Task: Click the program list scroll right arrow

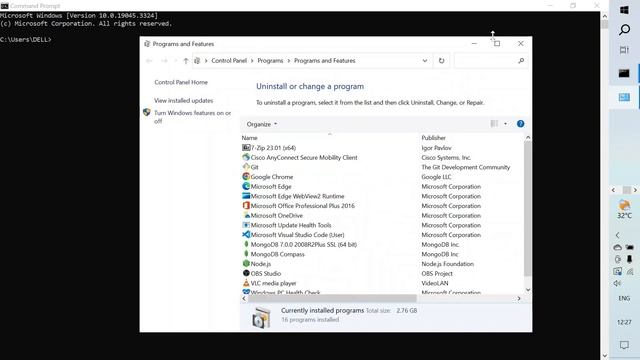Action: click(519, 298)
